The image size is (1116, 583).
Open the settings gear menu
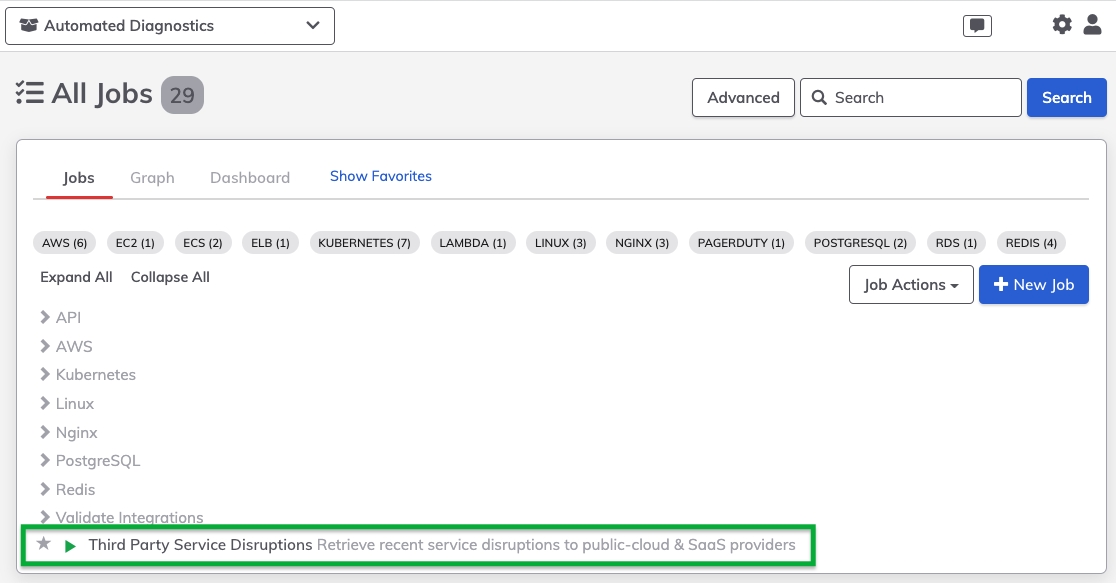[1061, 24]
